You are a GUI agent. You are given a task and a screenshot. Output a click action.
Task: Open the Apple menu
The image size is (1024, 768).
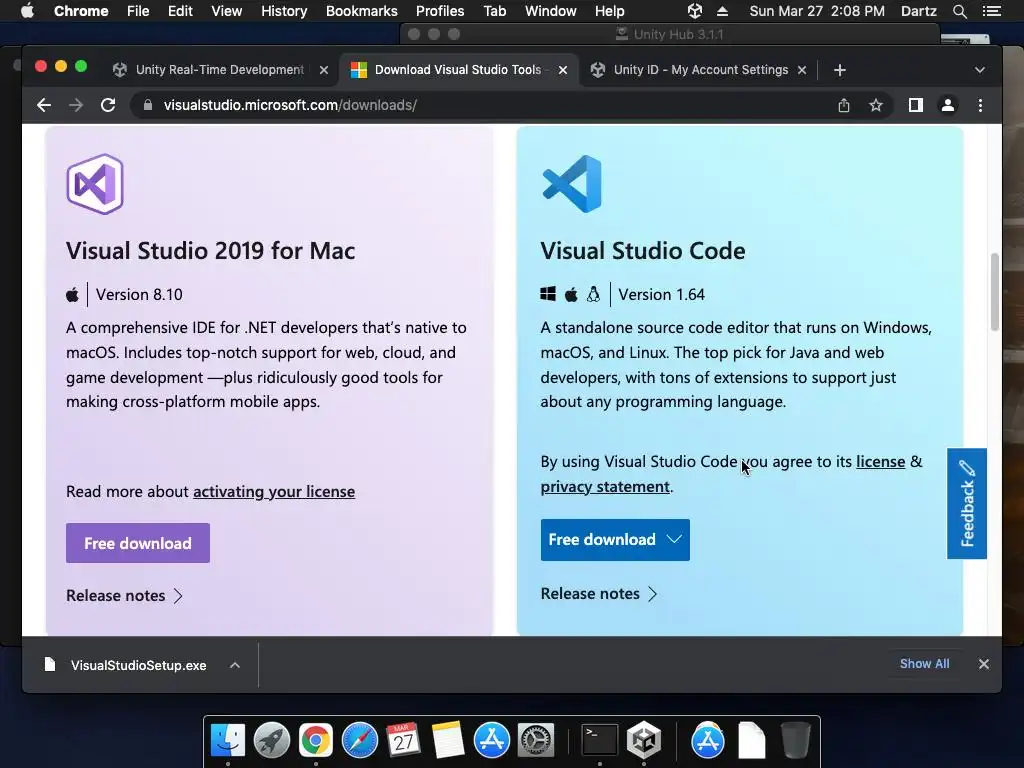pos(27,11)
